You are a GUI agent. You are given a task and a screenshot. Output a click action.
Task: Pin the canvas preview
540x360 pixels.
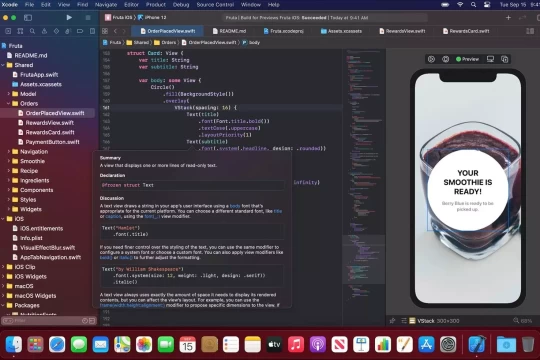tap(392, 321)
